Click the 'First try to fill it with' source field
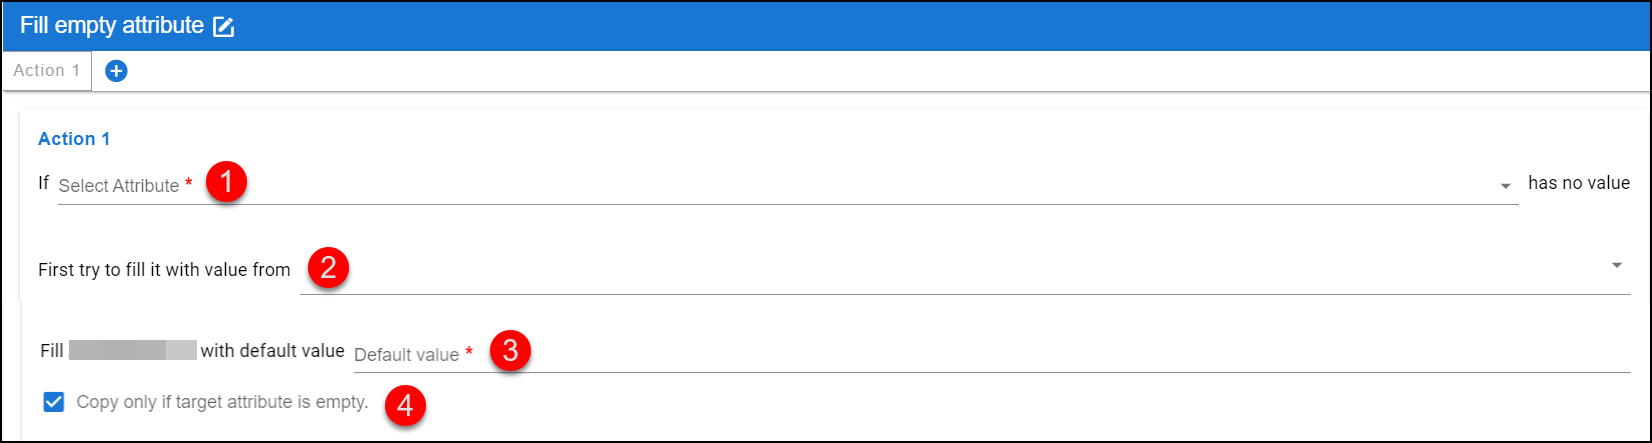Viewport: 1652px width, 443px height. pyautogui.click(x=965, y=270)
